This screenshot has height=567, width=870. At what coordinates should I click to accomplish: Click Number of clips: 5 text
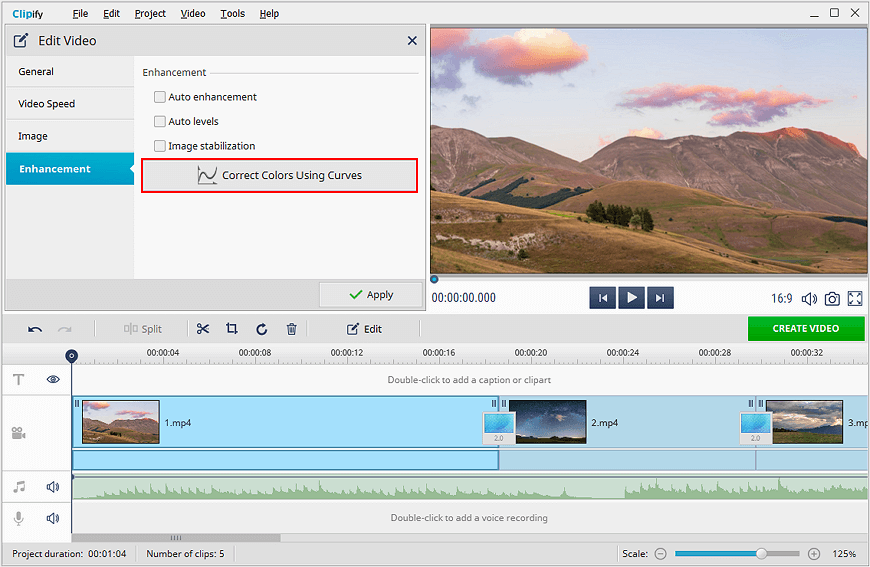[x=185, y=554]
